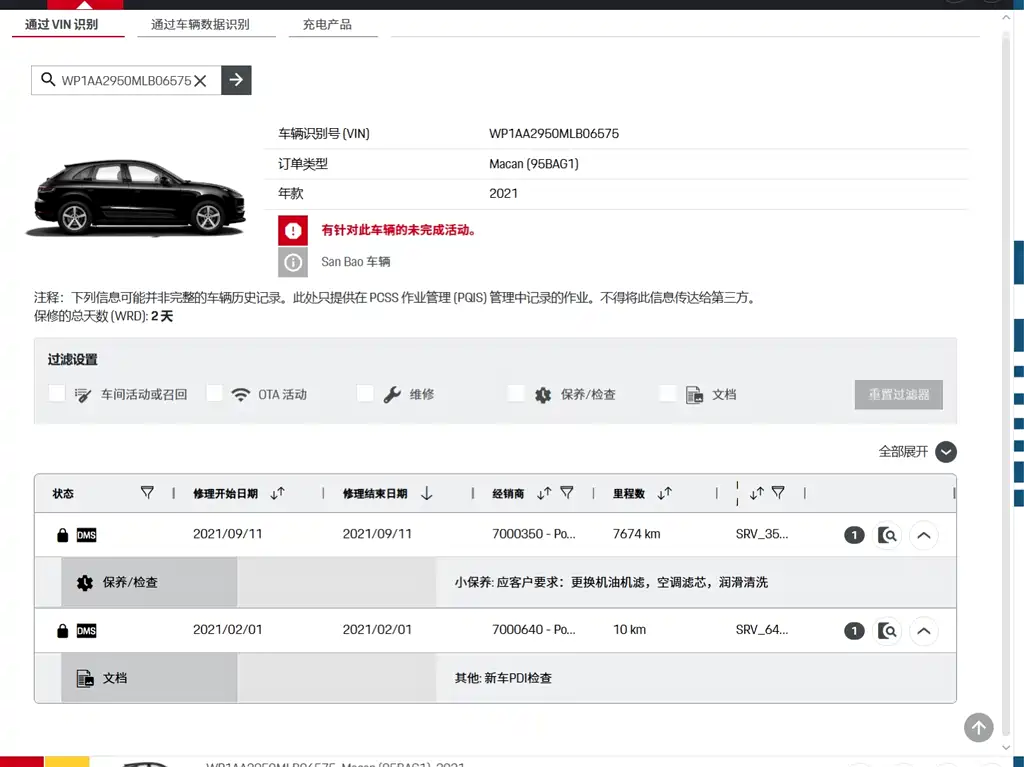Click the DMS badge on 2021/02/01 row
Screen dimensions: 1024x767
[86, 630]
